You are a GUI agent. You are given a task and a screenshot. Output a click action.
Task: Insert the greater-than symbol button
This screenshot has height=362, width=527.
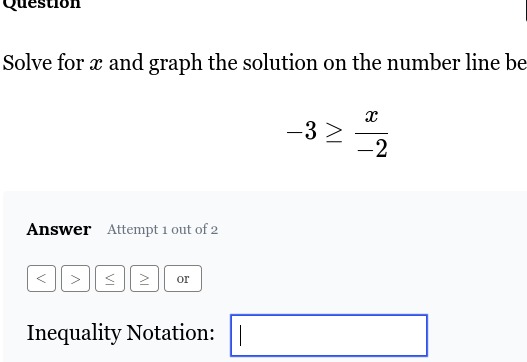pyautogui.click(x=75, y=278)
